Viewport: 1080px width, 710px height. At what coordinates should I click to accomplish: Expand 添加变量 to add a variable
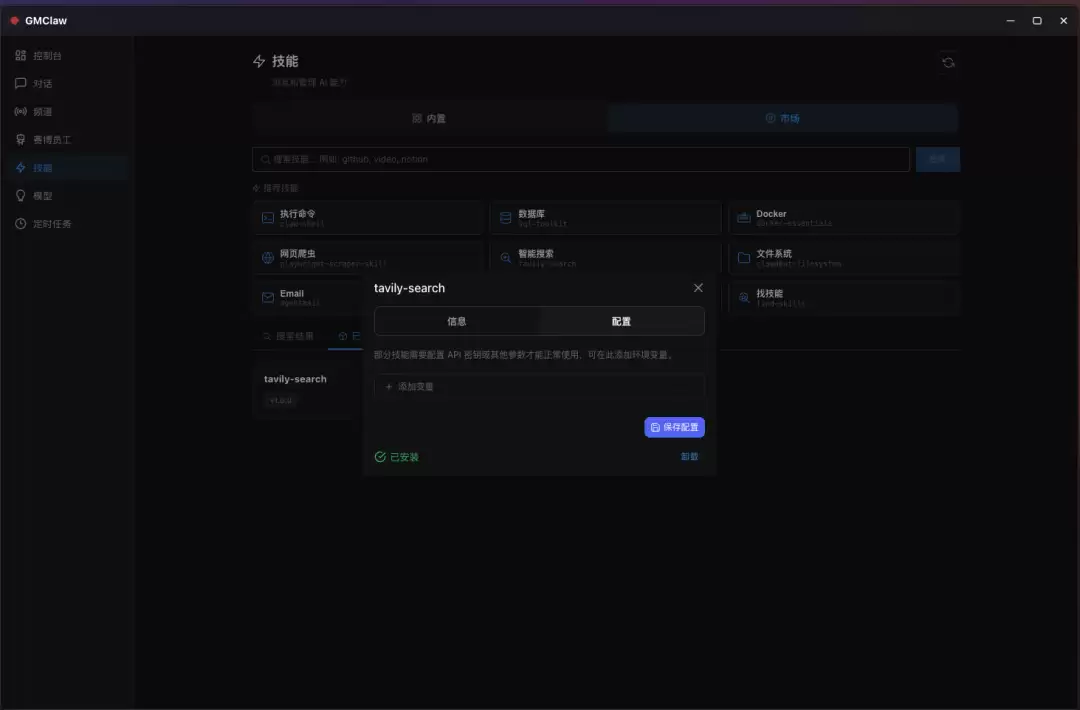click(x=413, y=386)
